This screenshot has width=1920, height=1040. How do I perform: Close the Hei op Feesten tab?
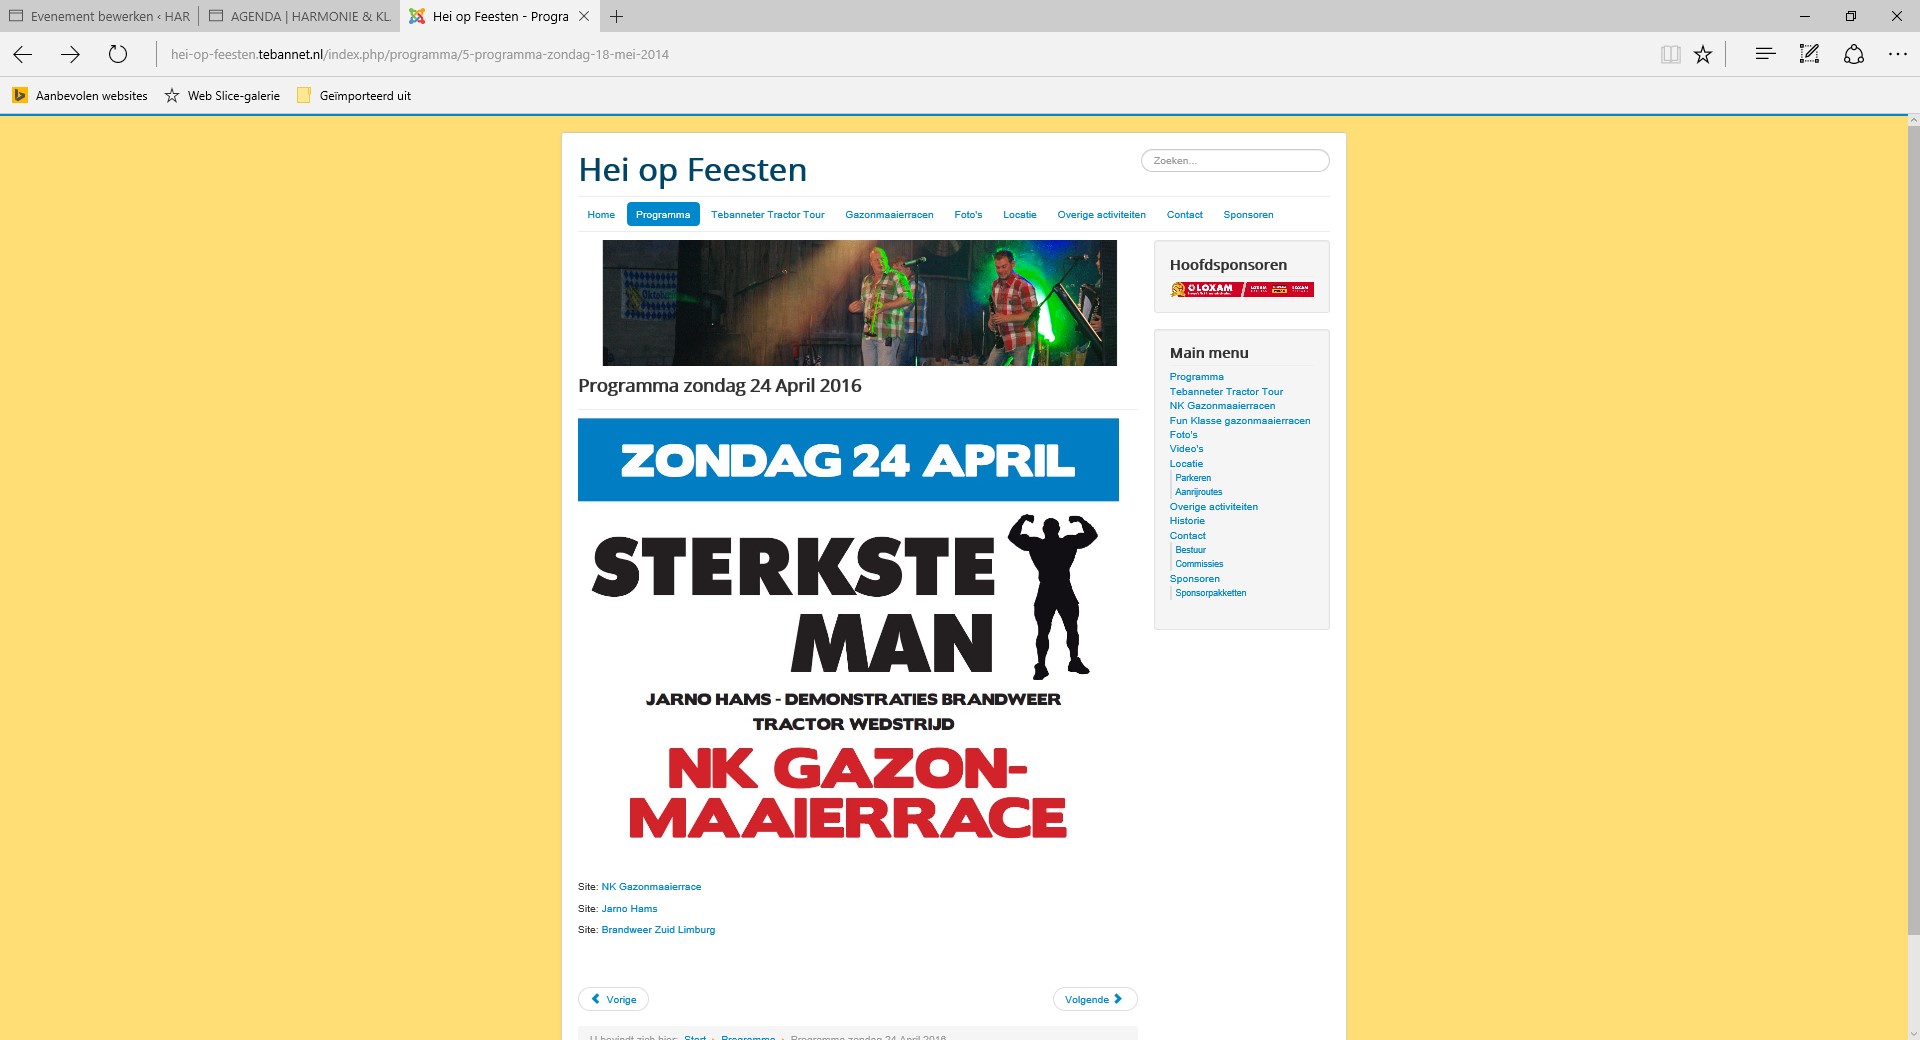(584, 16)
